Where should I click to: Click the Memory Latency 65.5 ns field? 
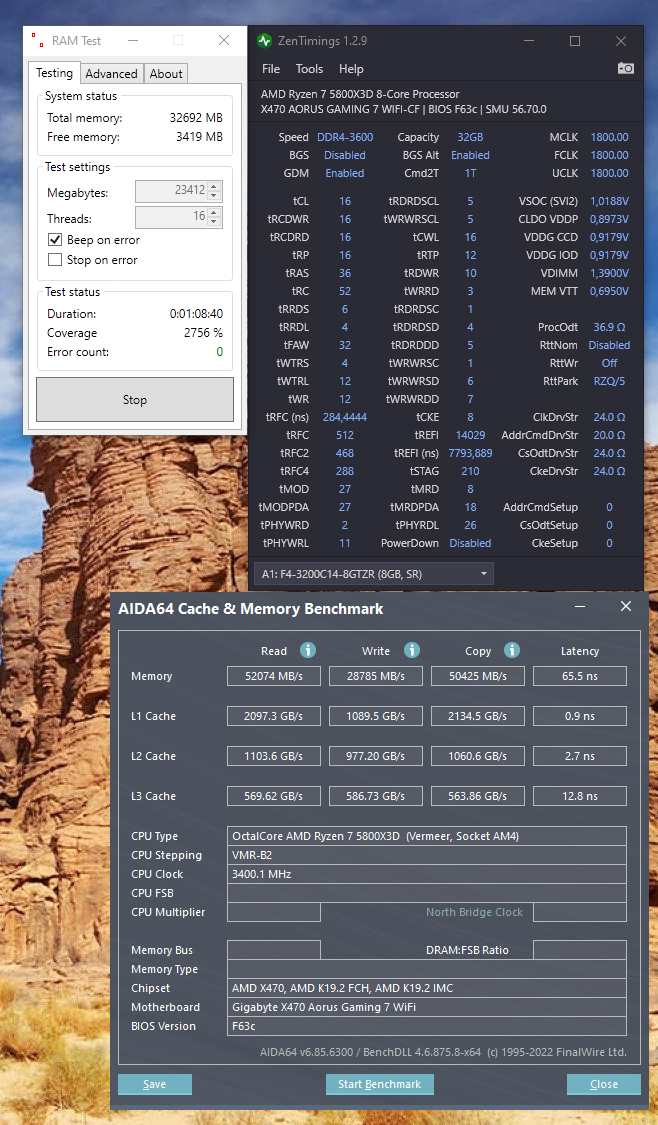[580, 676]
